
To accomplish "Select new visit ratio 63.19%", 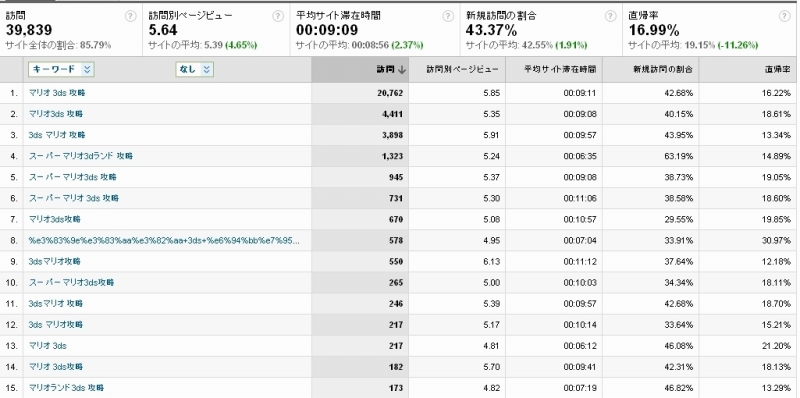I will (x=679, y=156).
